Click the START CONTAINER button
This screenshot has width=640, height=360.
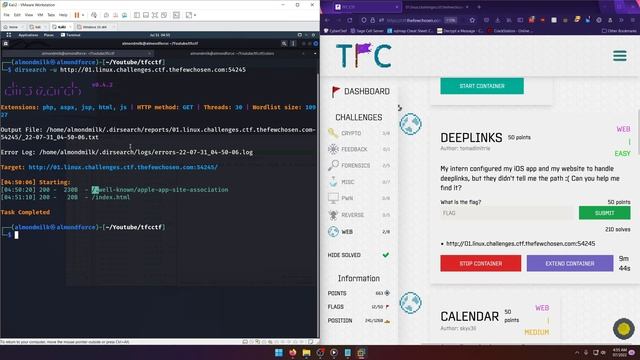(x=482, y=86)
